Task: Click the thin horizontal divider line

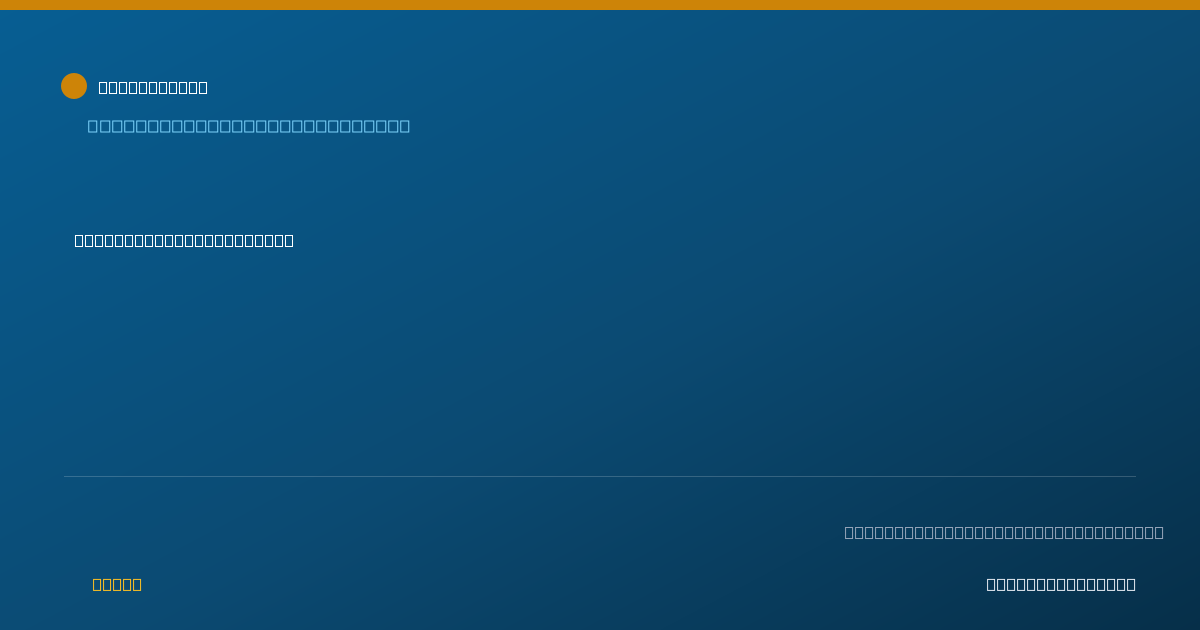Action: pos(600,476)
